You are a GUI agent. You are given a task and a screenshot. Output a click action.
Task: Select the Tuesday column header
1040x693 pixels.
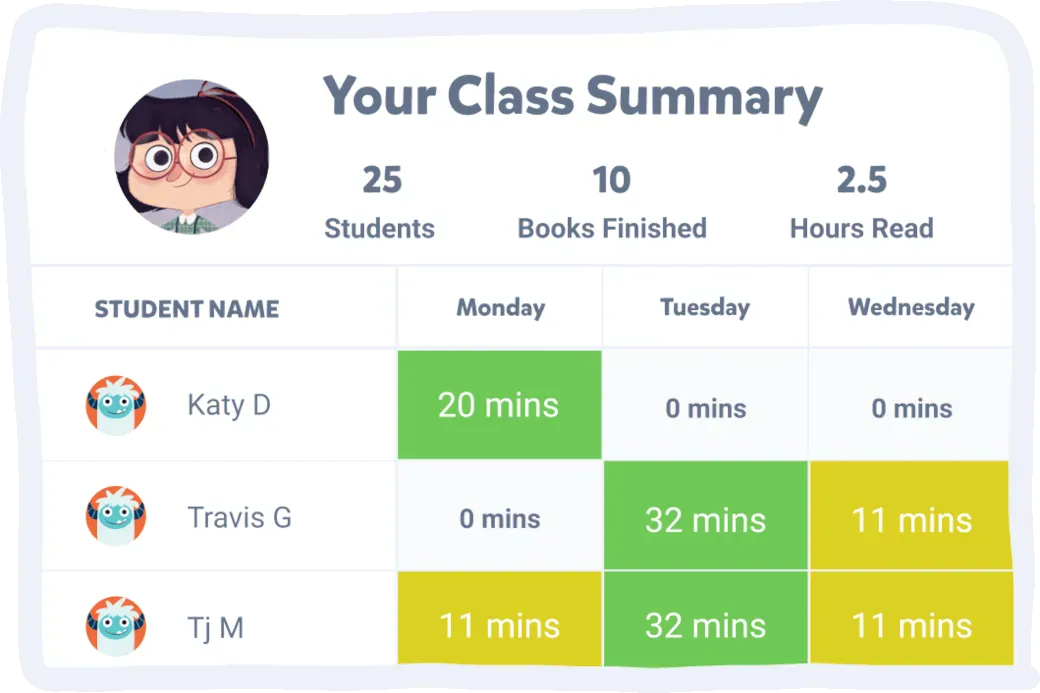[705, 307]
